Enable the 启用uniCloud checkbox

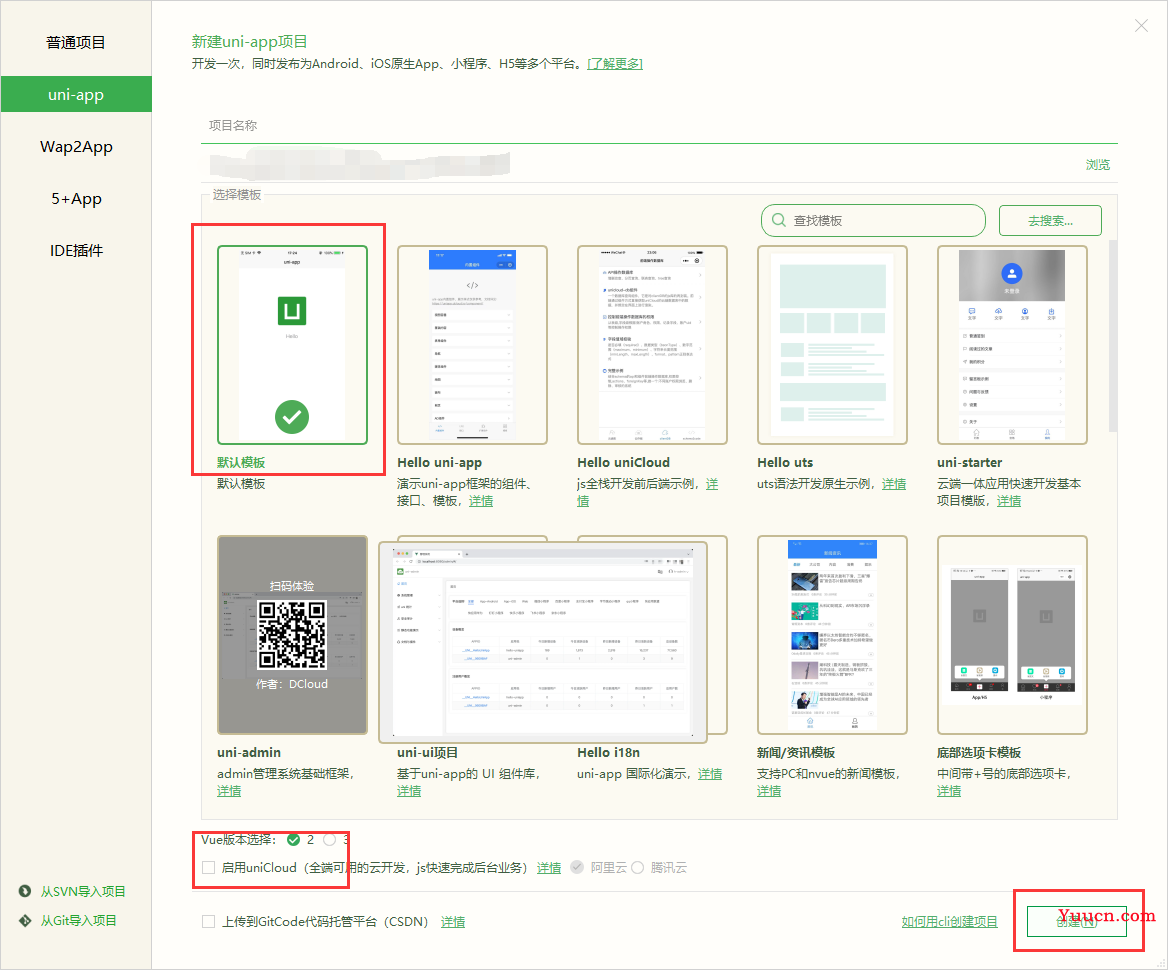[x=209, y=867]
